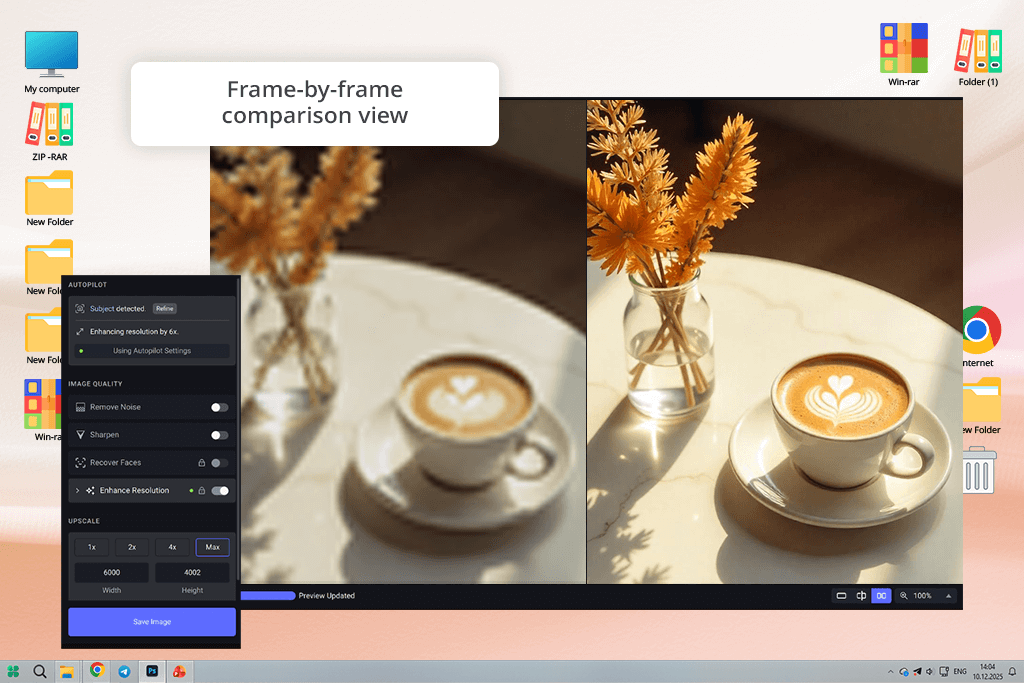
Task: Select the top New Folder desktop icon
Action: (50, 199)
